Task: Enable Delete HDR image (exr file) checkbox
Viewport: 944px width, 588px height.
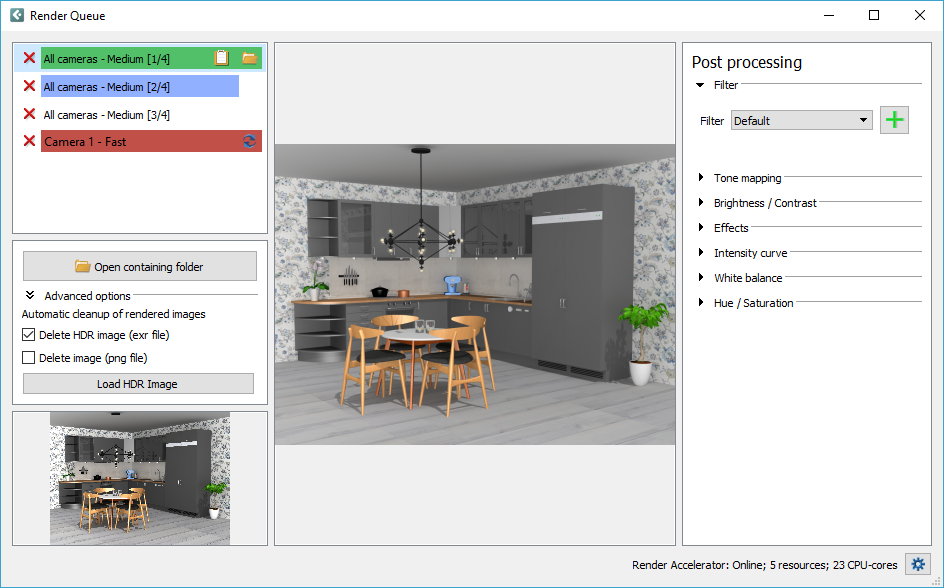Action: point(28,335)
